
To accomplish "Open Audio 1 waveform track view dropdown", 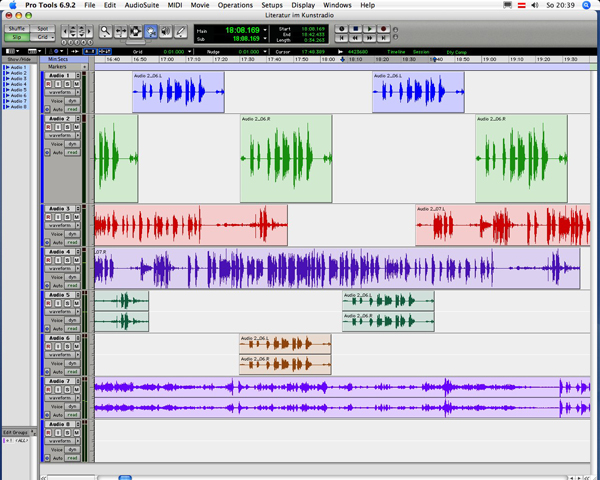I will point(58,91).
